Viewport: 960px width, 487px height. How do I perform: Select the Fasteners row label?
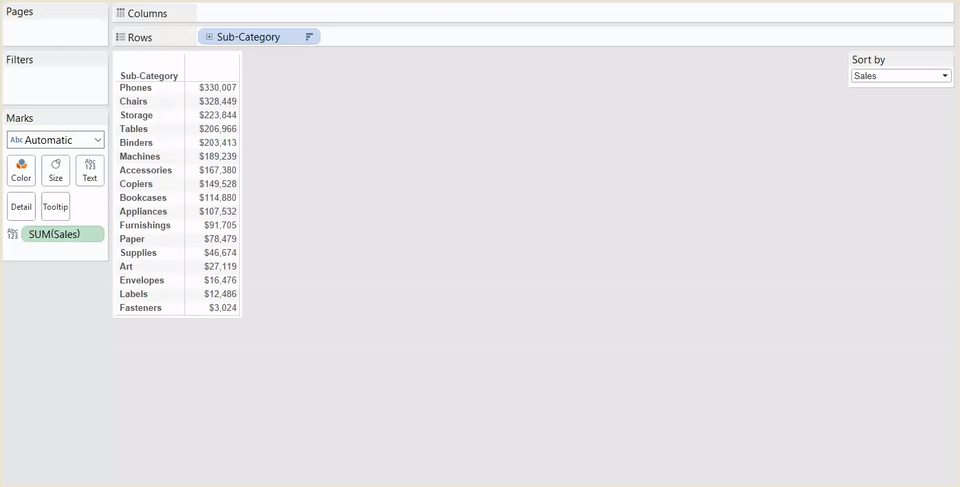140,308
